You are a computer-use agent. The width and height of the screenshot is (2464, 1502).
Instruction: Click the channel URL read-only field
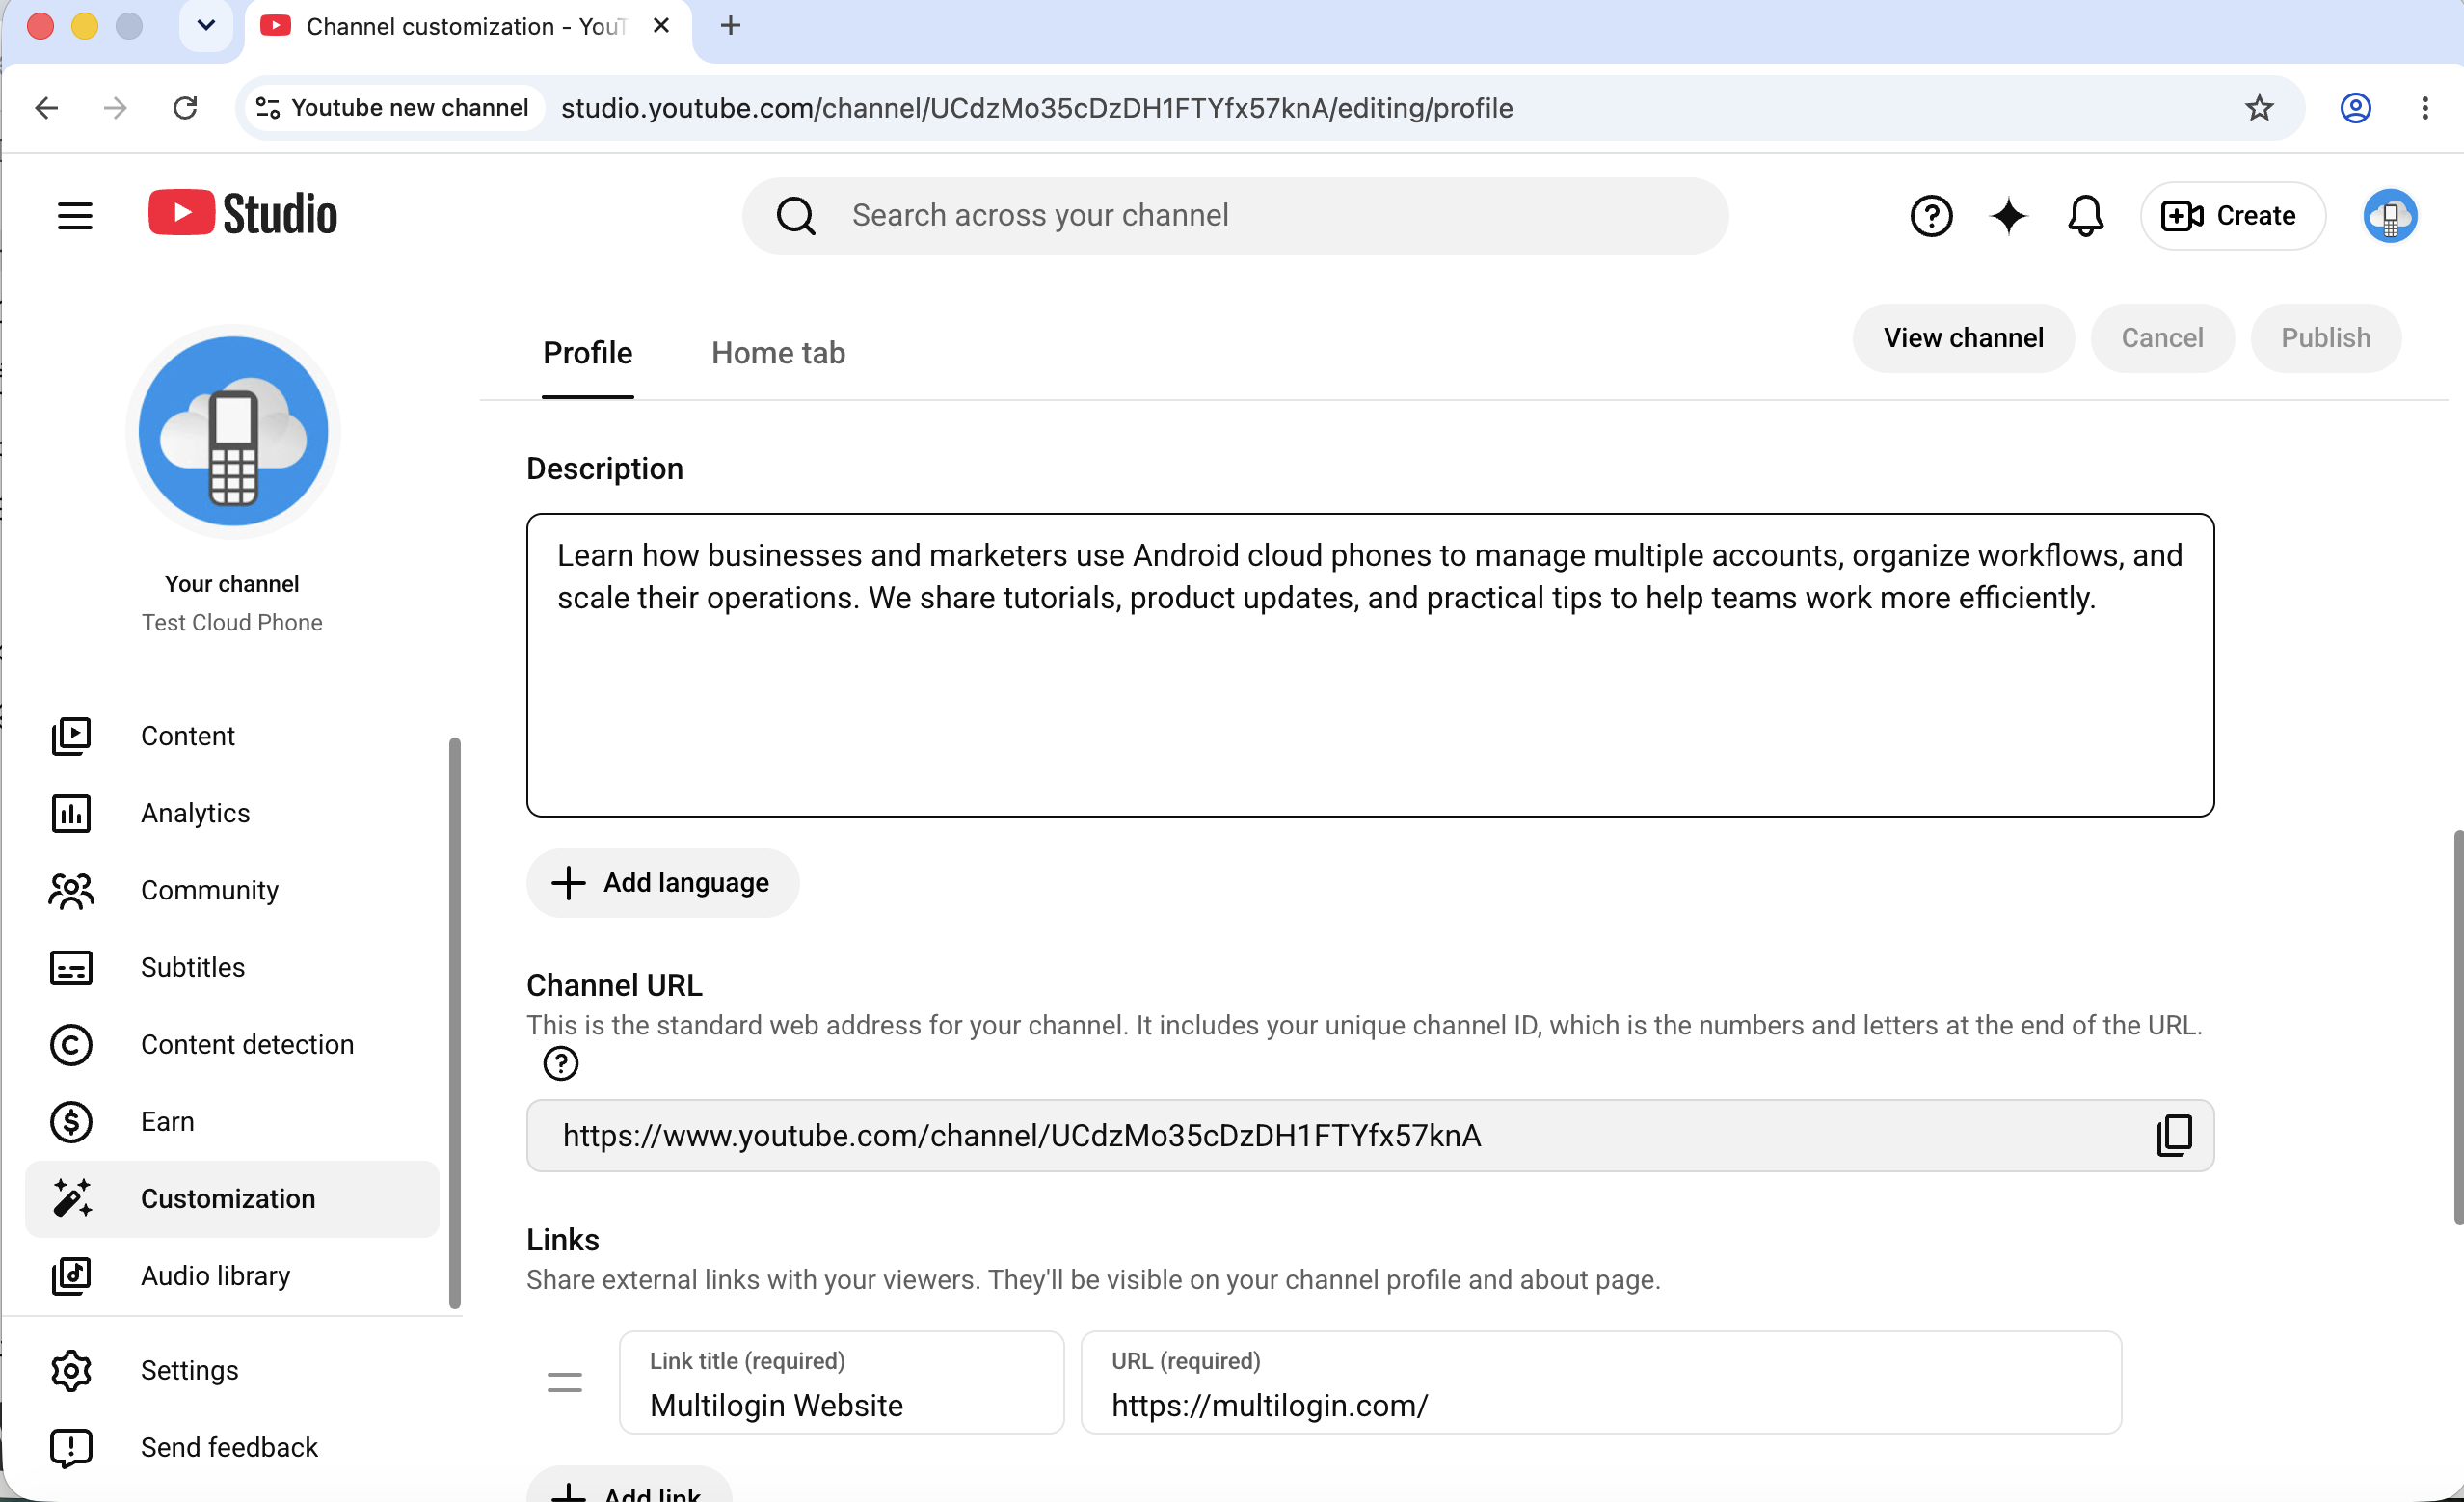(1370, 1135)
